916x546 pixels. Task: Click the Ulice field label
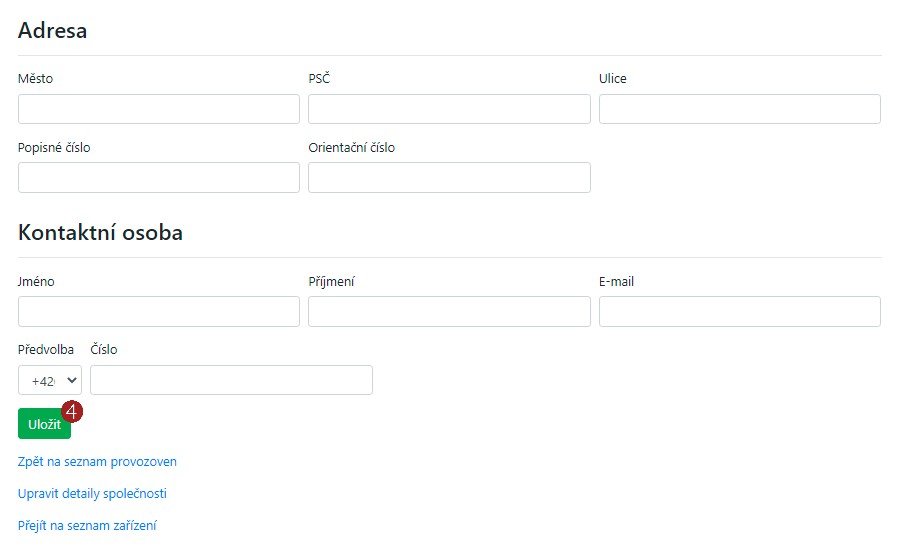click(x=613, y=79)
